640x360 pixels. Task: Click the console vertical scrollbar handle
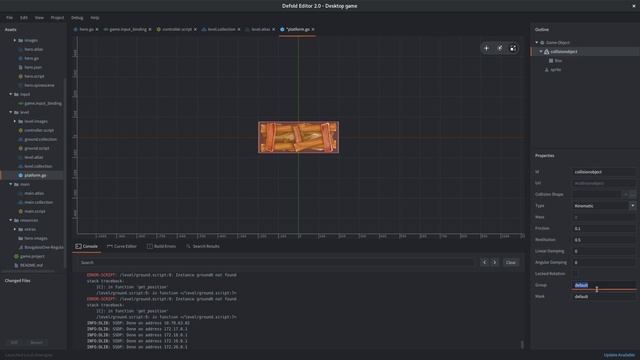pos(522,344)
